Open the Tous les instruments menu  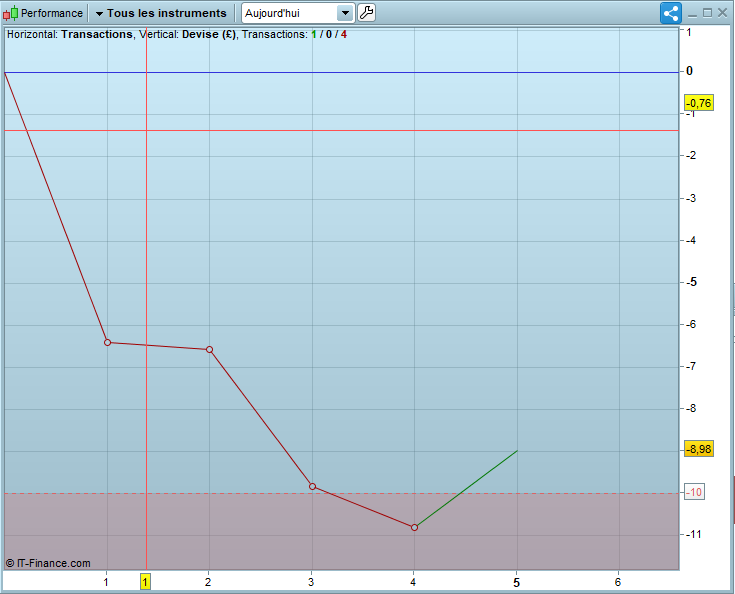161,13
